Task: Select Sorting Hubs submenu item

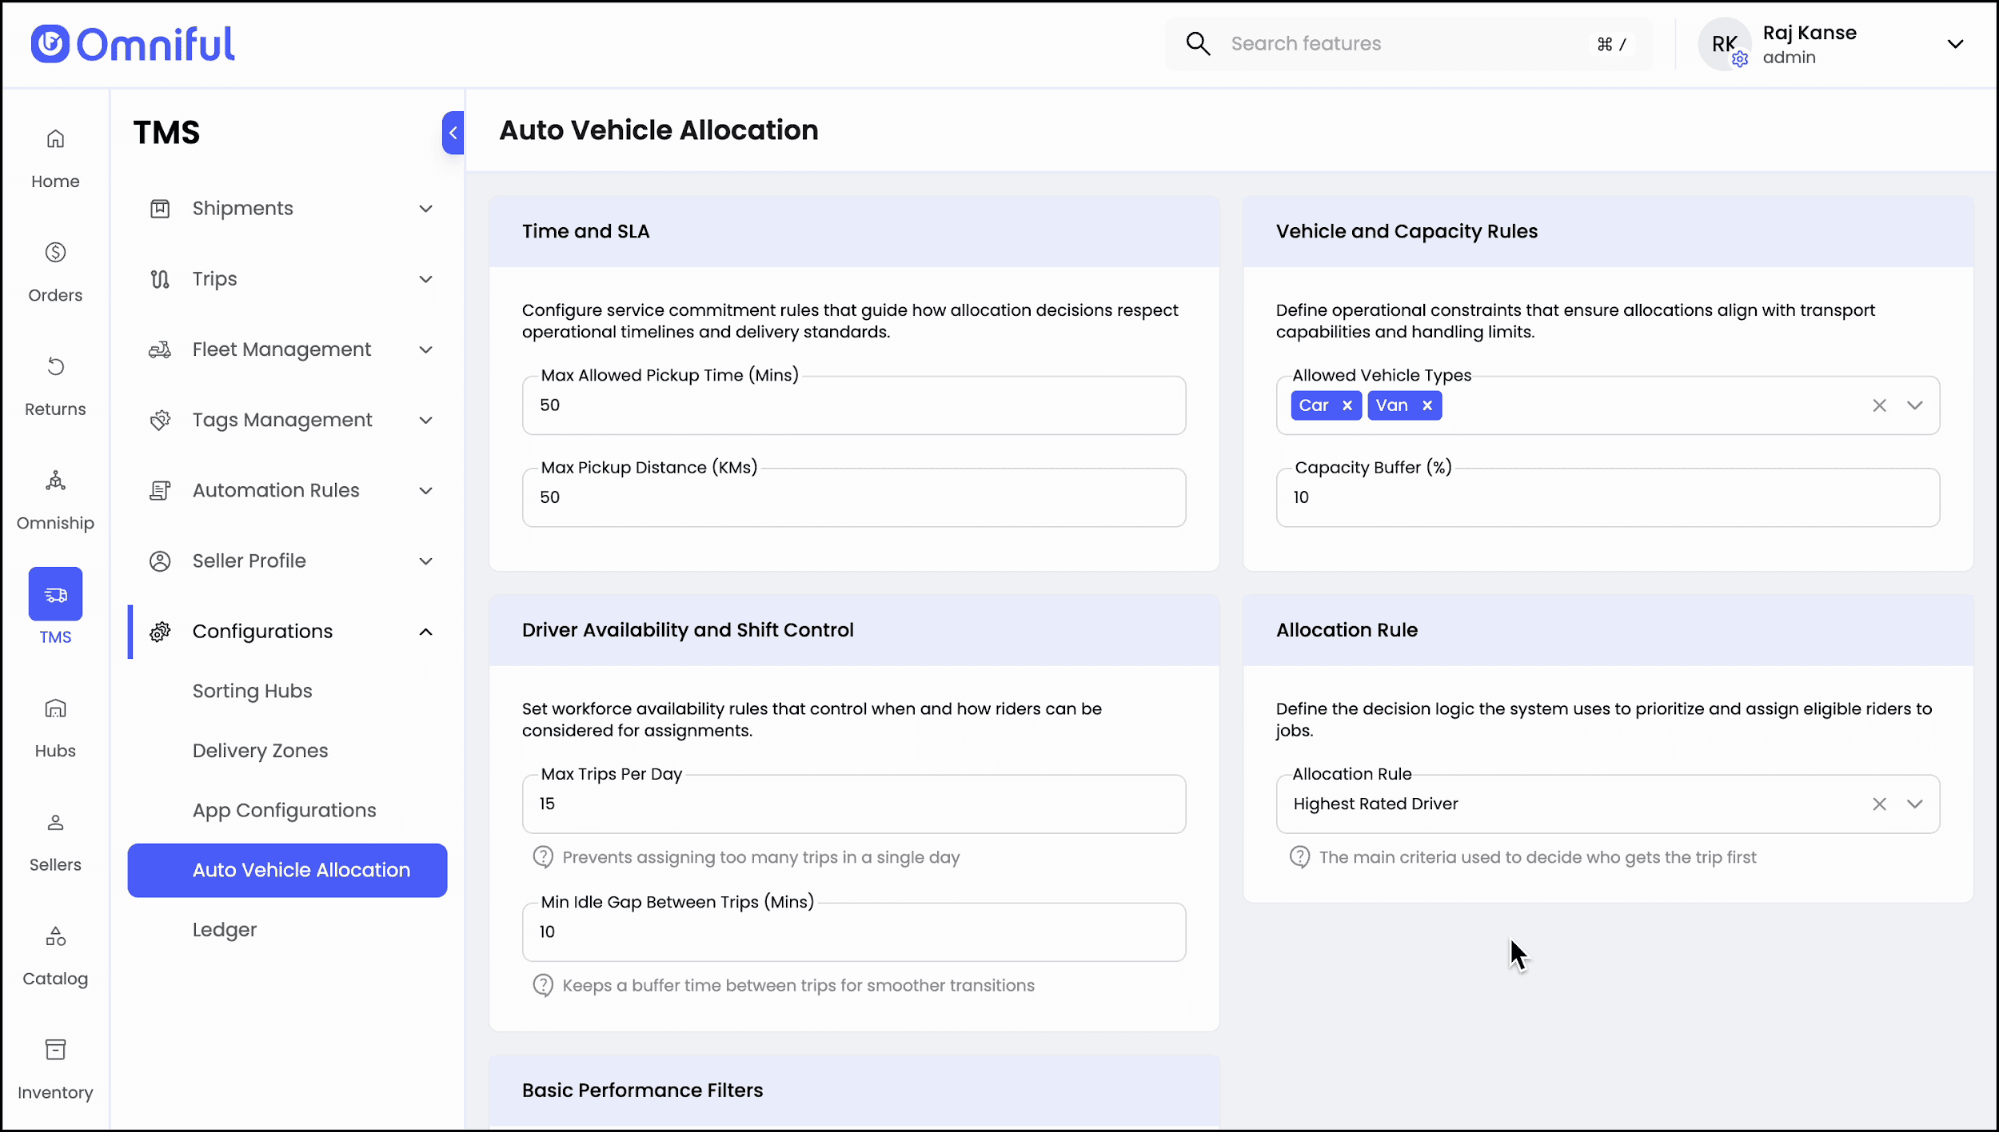Action: (x=252, y=691)
